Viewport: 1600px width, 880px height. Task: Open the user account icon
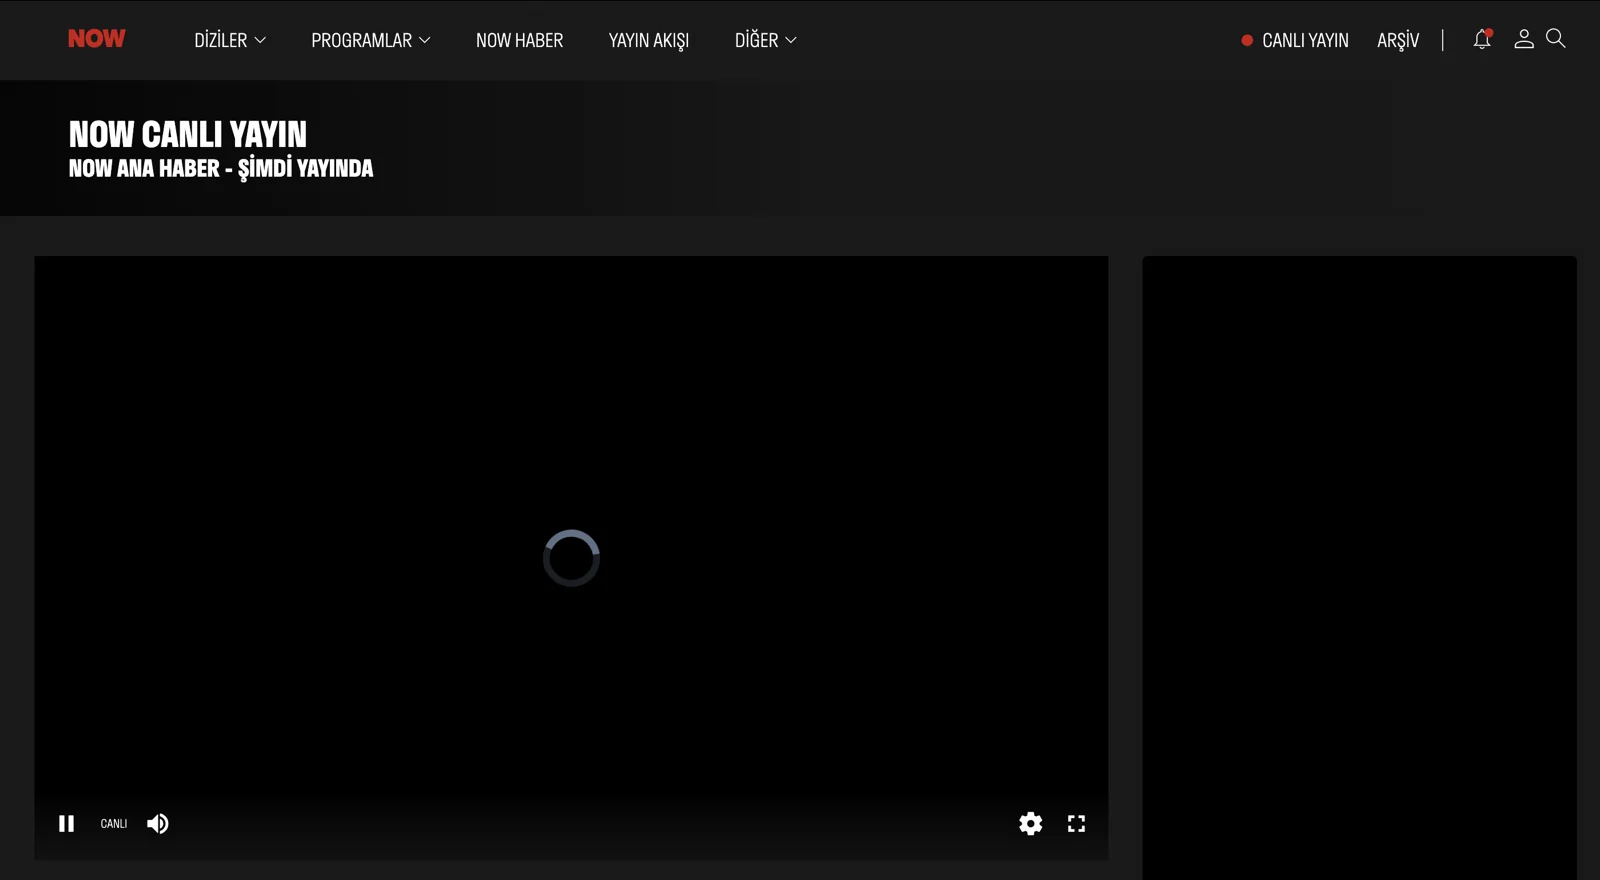[x=1523, y=39]
